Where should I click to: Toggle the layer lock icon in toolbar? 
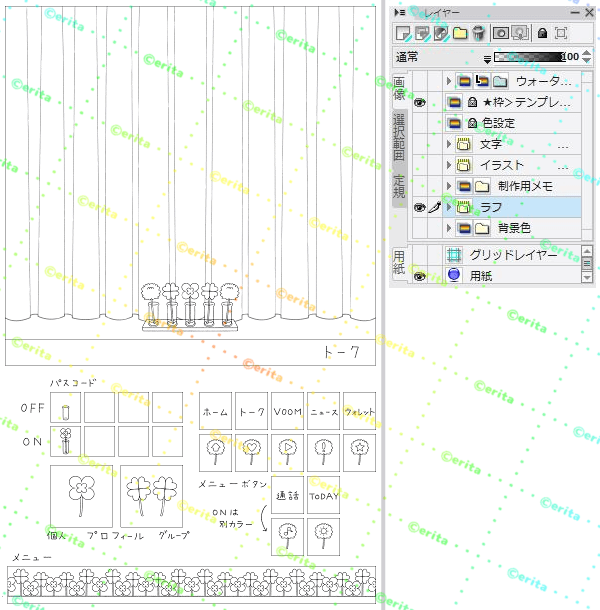[542, 33]
